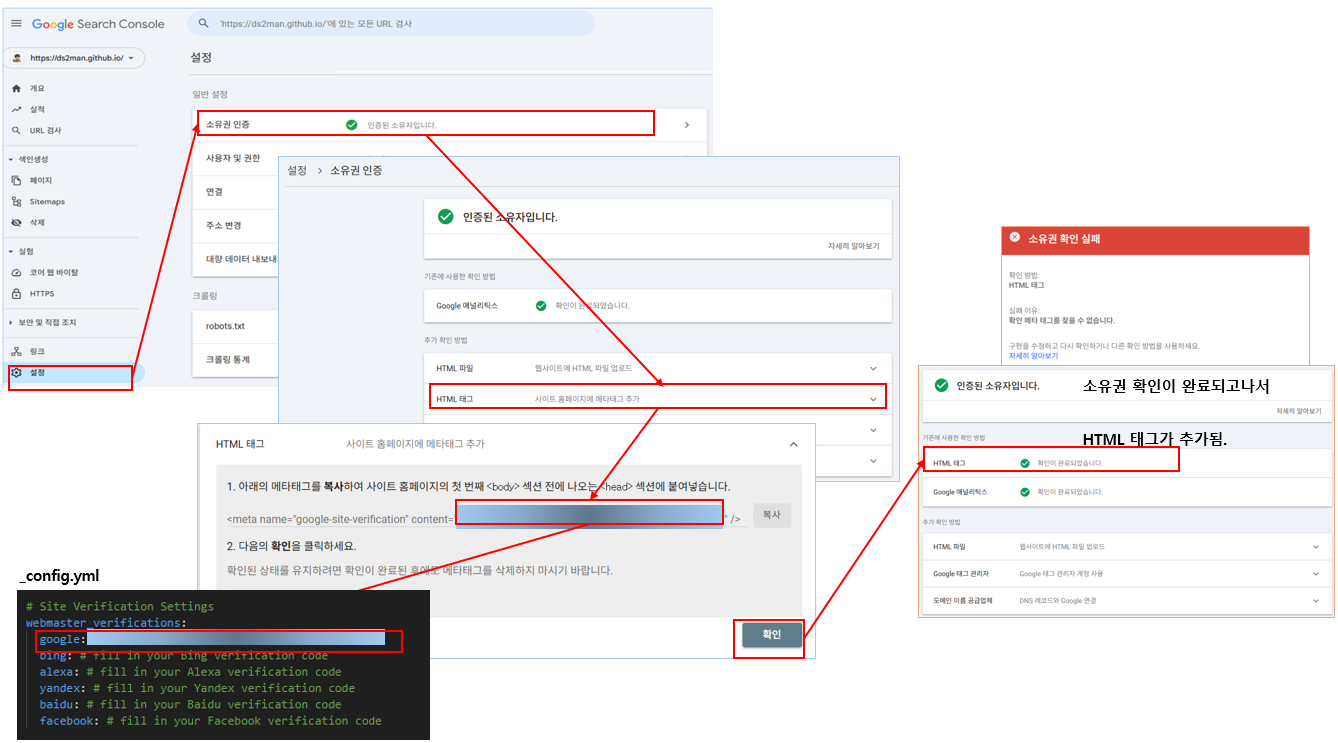Click the facebook verification code line
This screenshot has width=1338, height=743.
(x=210, y=721)
